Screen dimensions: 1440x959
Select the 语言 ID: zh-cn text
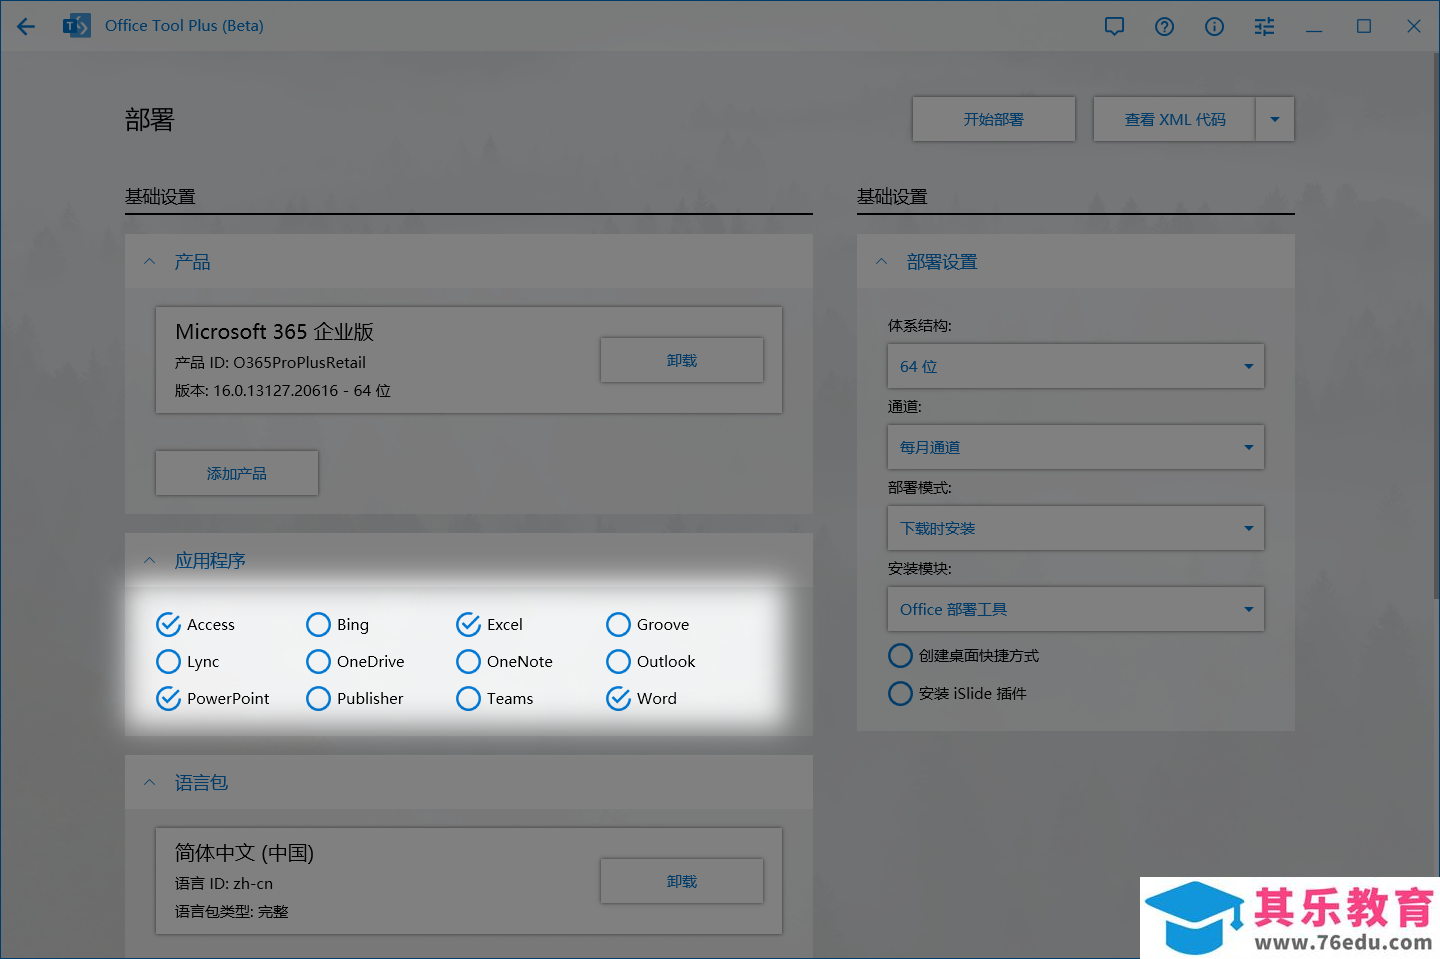224,883
